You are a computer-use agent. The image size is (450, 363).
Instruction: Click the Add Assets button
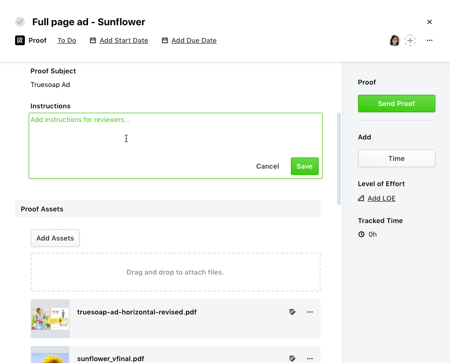click(55, 238)
